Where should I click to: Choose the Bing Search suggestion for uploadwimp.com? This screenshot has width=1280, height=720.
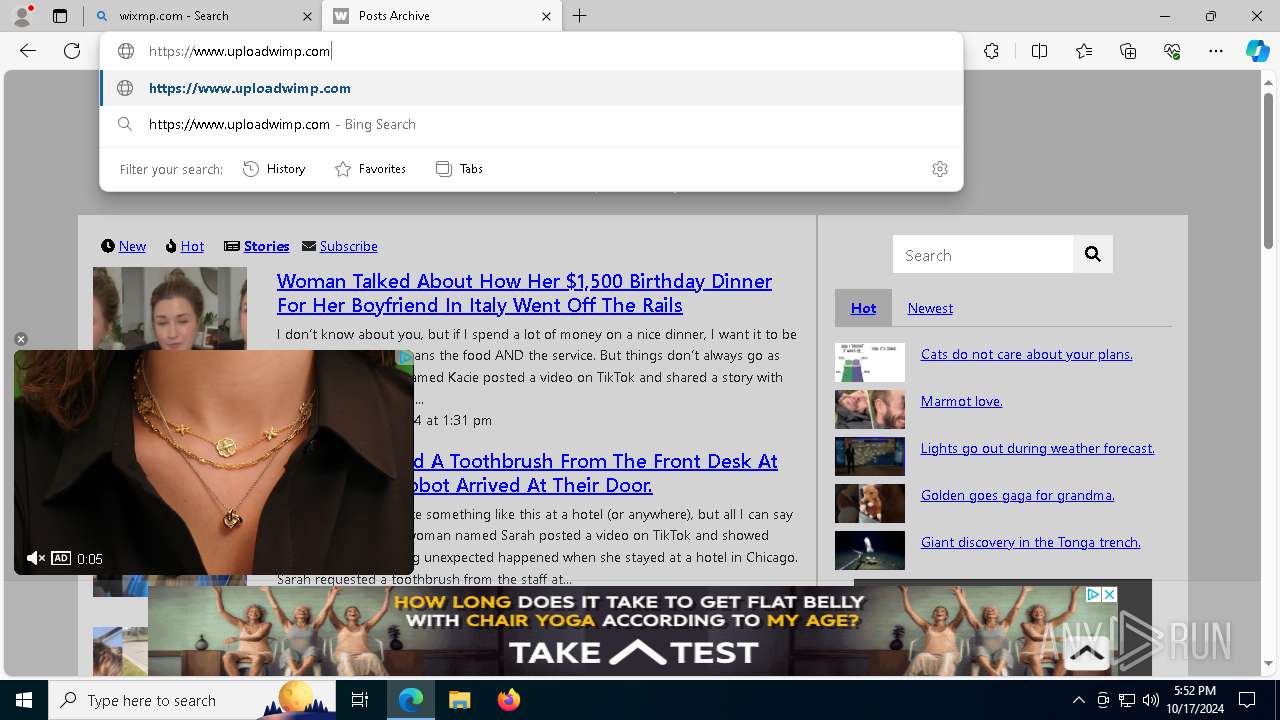[532, 124]
